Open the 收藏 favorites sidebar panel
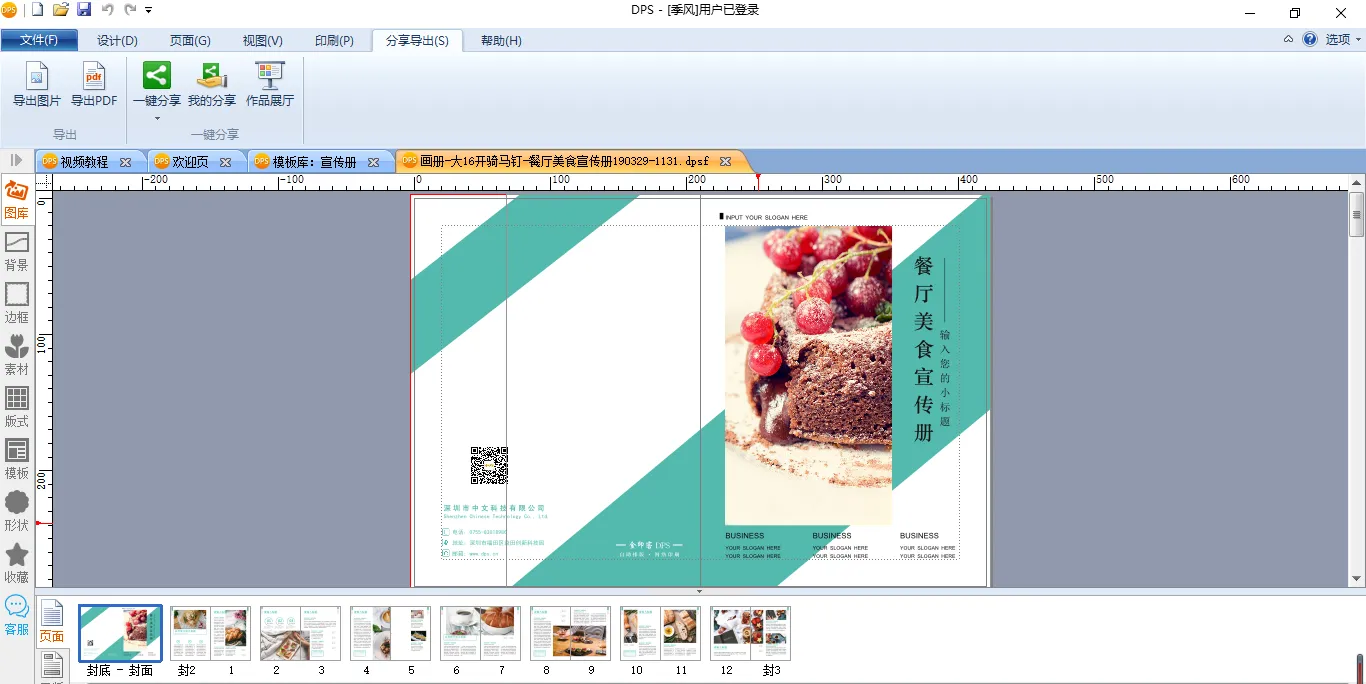This screenshot has height=684, width=1366. tap(17, 564)
